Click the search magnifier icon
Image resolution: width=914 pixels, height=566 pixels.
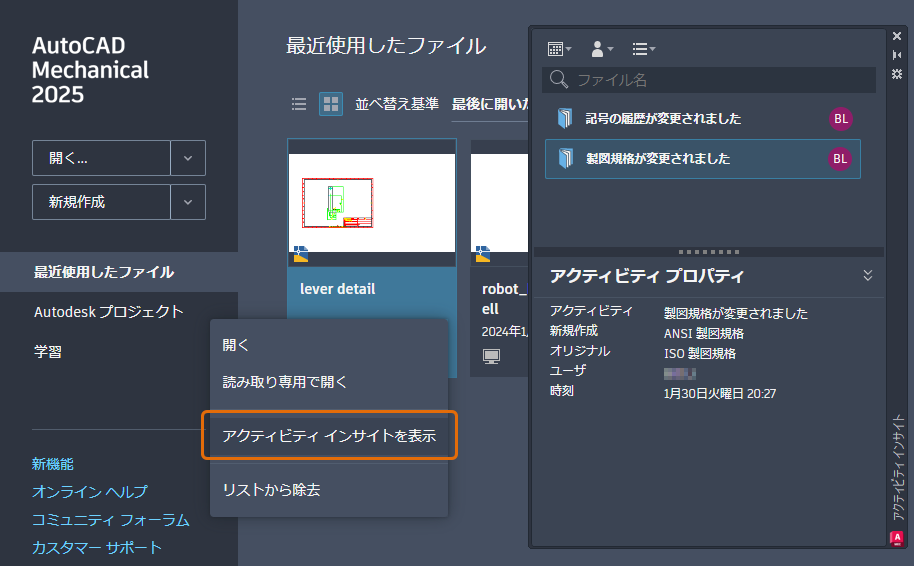pos(558,79)
